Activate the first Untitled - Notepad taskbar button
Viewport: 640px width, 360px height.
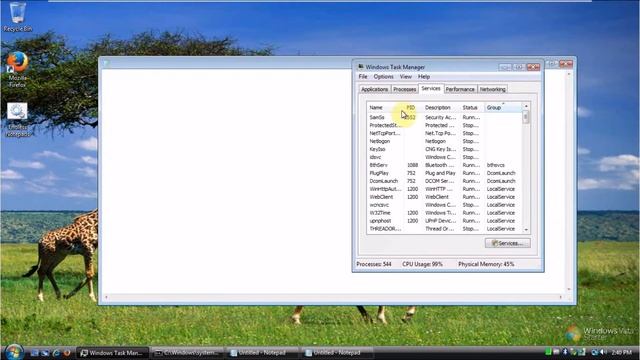point(263,353)
